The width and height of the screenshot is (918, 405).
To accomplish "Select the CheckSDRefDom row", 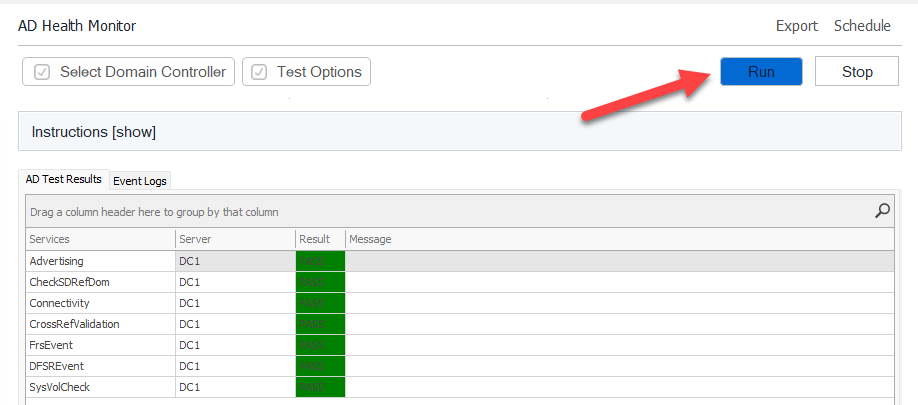I will pyautogui.click(x=100, y=282).
